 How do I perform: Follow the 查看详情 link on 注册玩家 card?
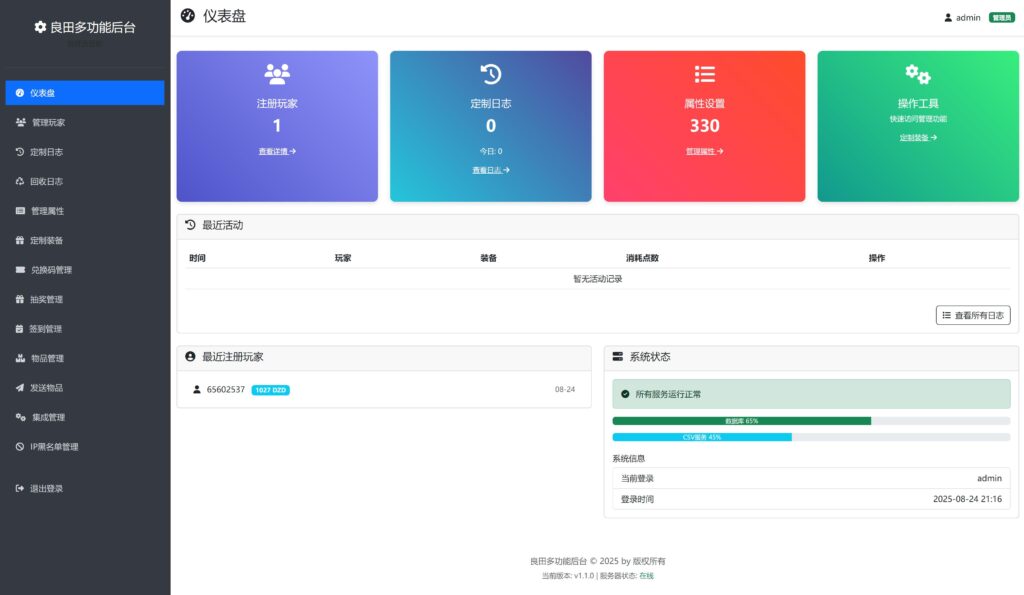277,151
